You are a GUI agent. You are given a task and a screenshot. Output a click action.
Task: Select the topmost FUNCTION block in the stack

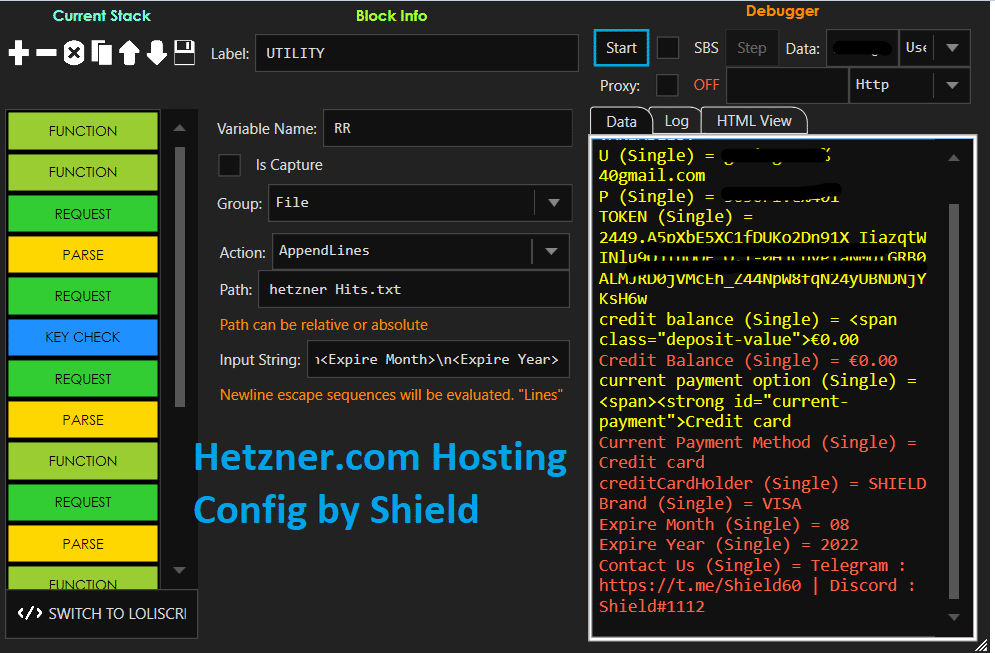coord(83,131)
